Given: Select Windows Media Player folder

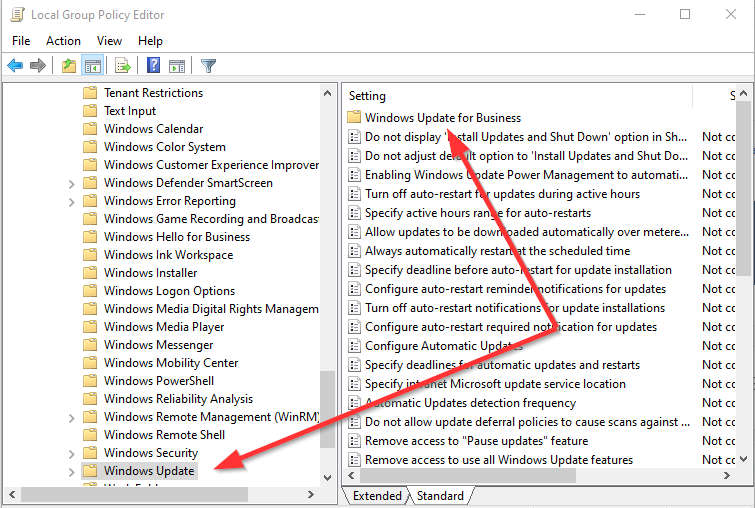Looking at the screenshot, I should 164,326.
